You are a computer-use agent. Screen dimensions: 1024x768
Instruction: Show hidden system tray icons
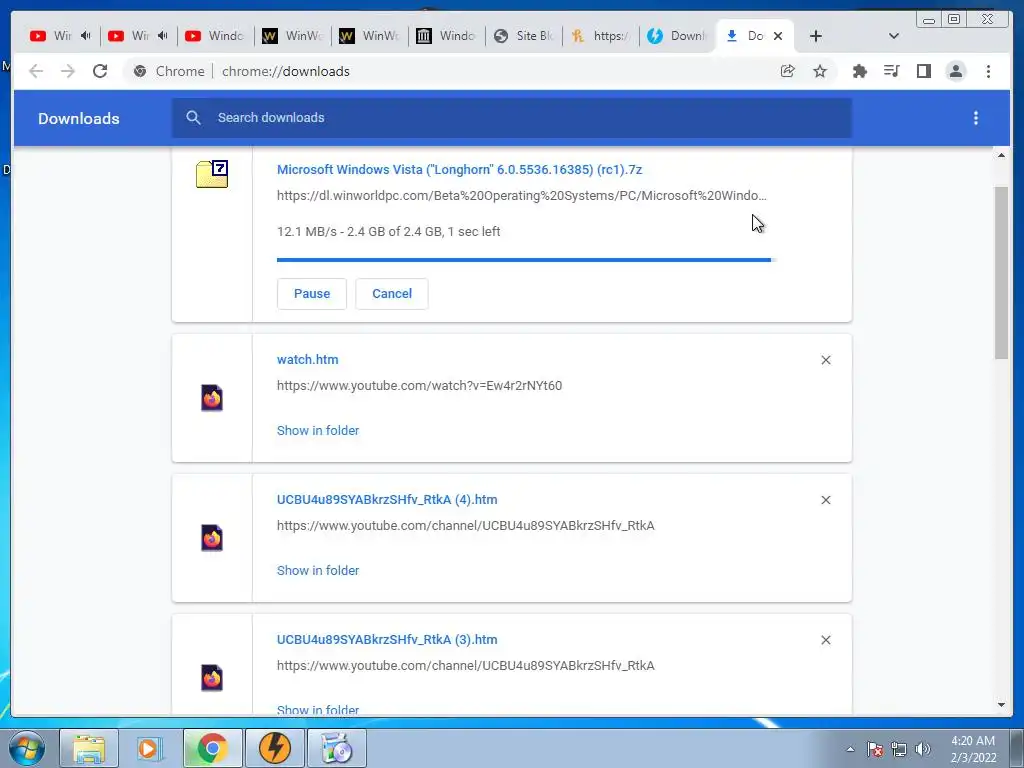[x=850, y=749]
